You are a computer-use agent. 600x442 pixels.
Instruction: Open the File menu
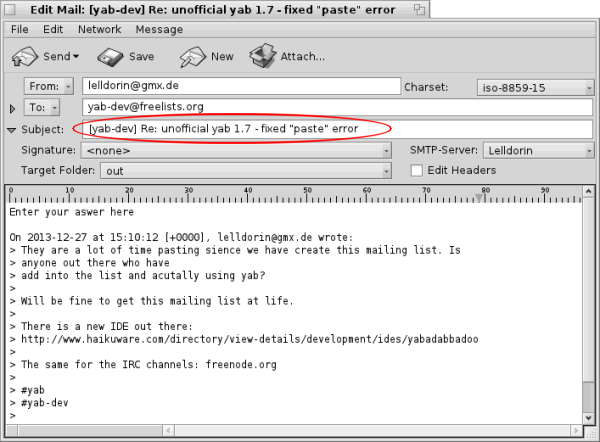[20, 30]
